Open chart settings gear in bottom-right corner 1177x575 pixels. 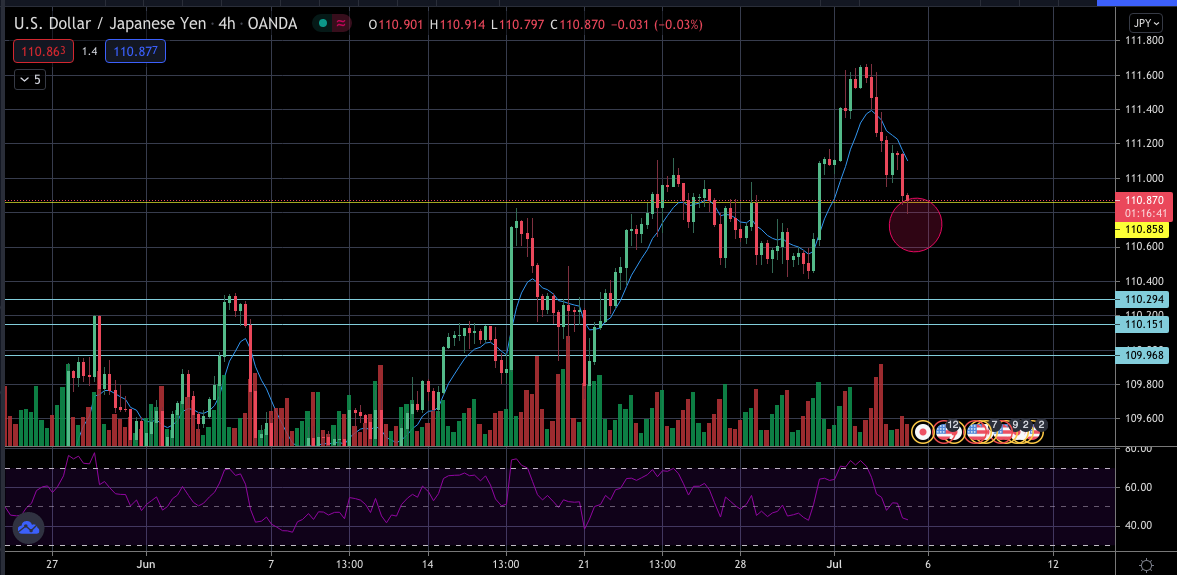(1146, 565)
